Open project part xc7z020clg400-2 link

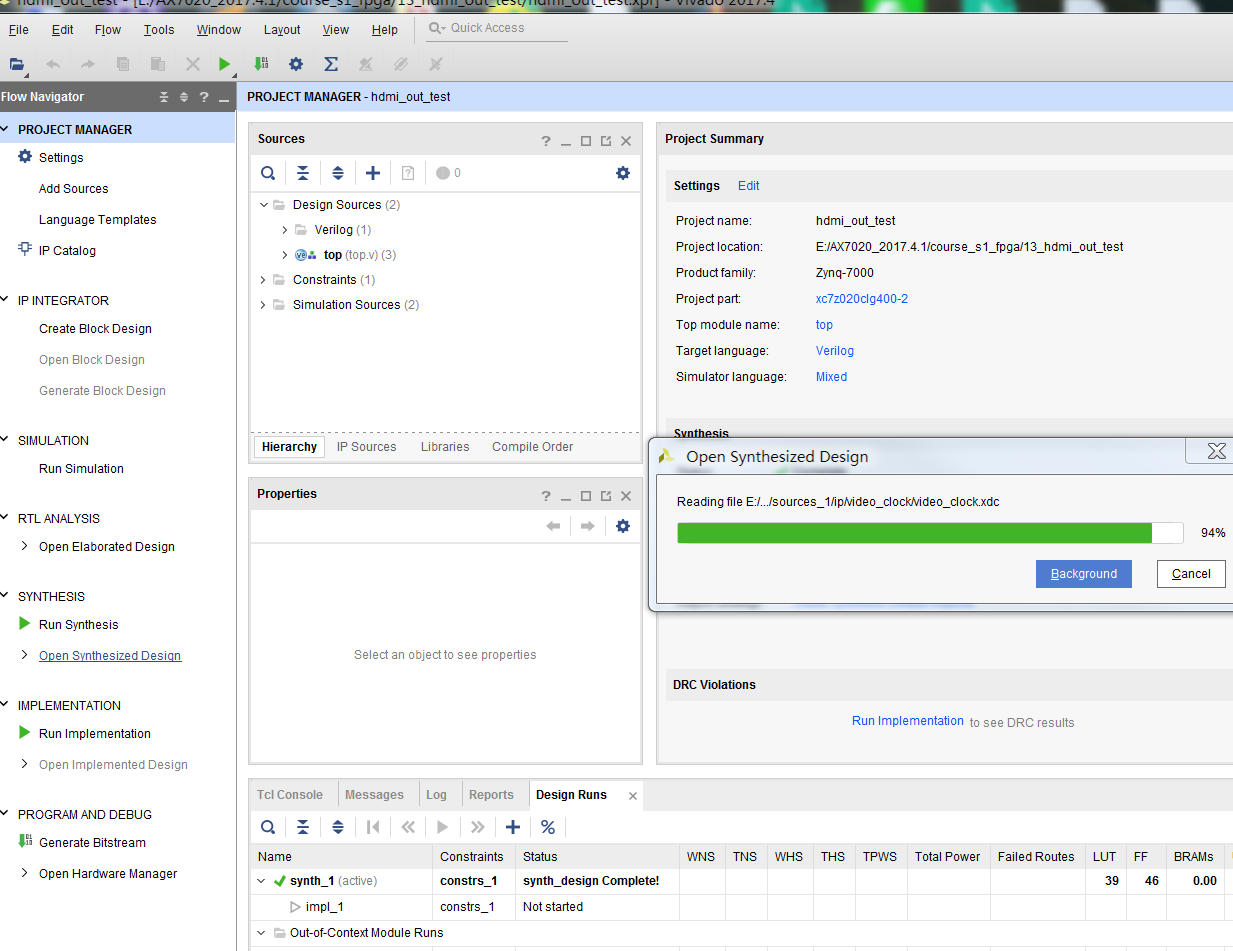(x=862, y=299)
